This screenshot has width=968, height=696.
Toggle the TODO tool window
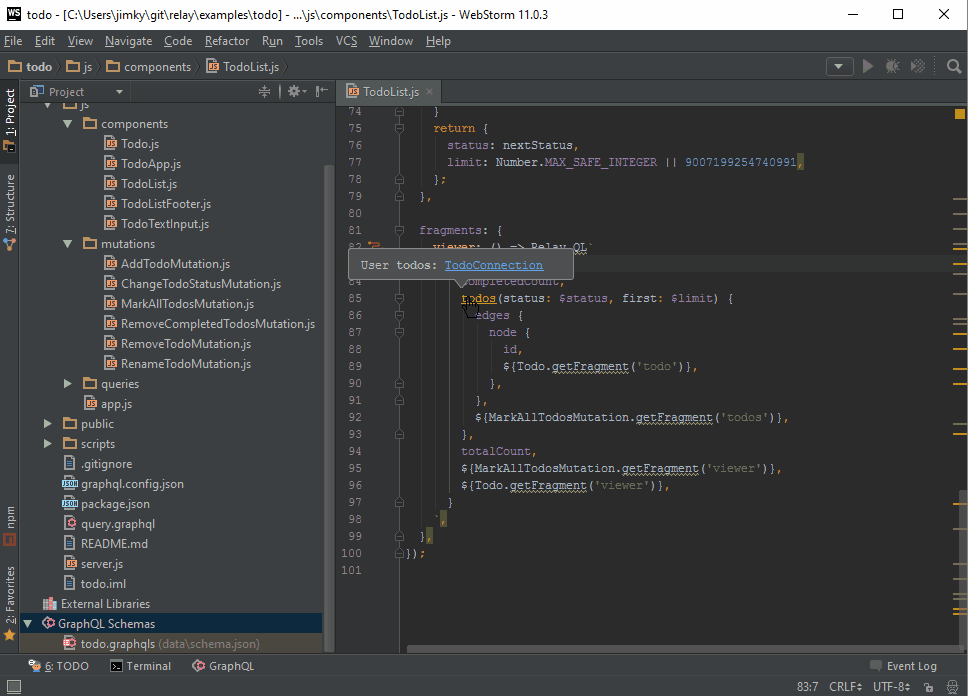click(x=60, y=665)
